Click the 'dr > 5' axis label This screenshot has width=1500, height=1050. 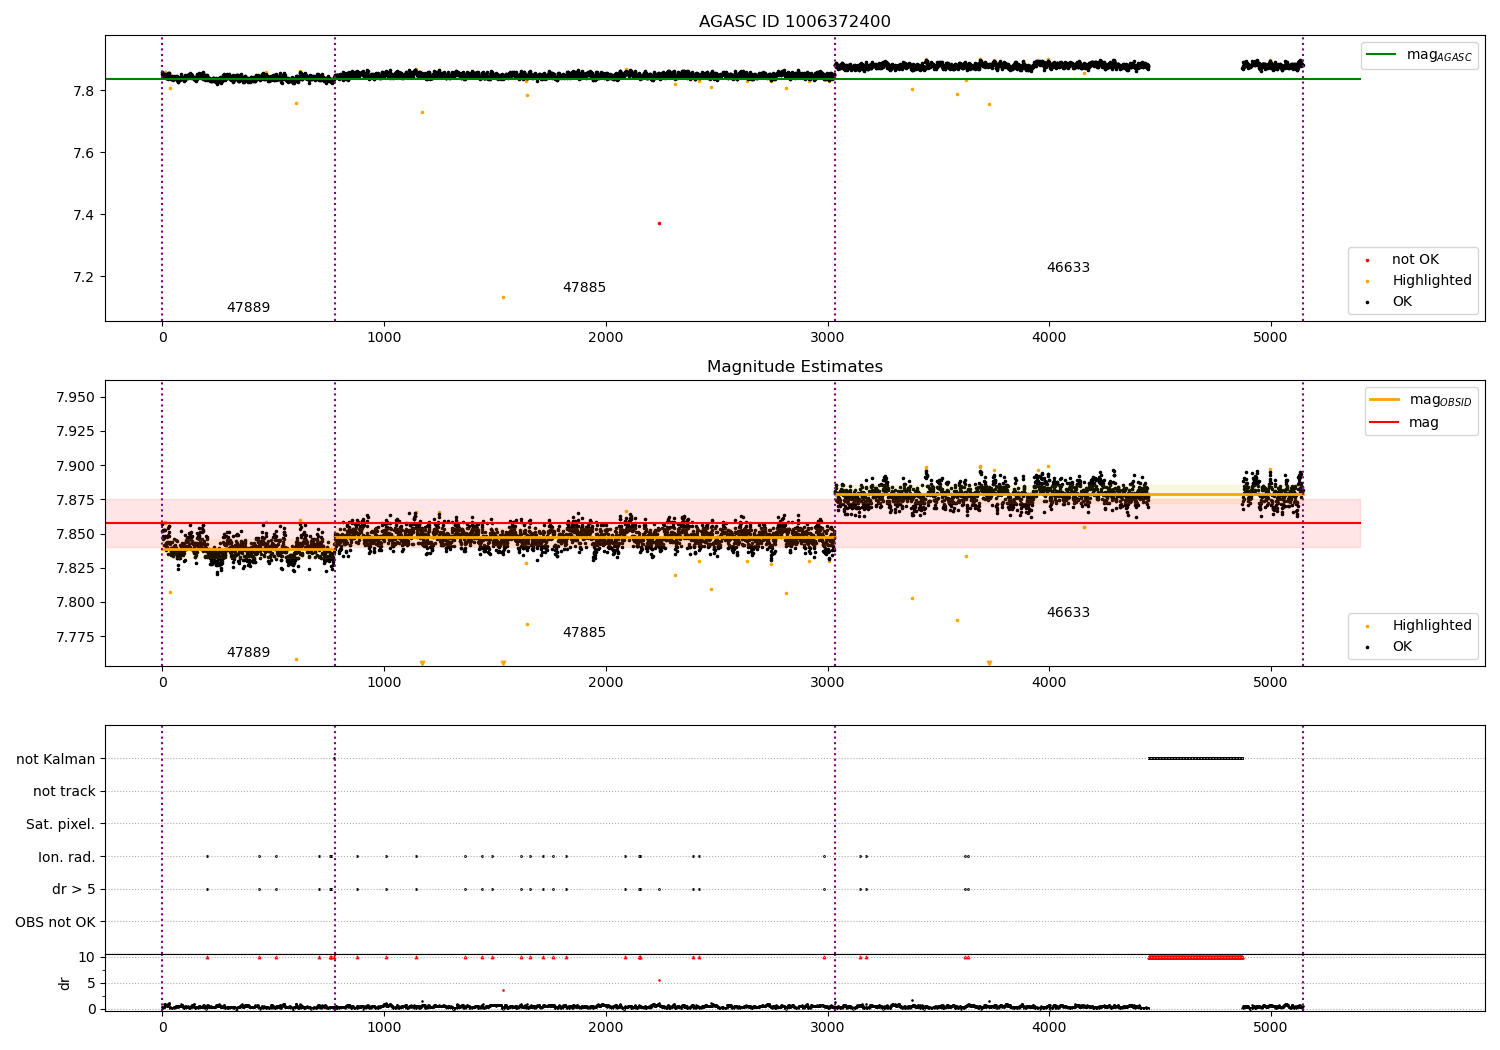tap(74, 889)
